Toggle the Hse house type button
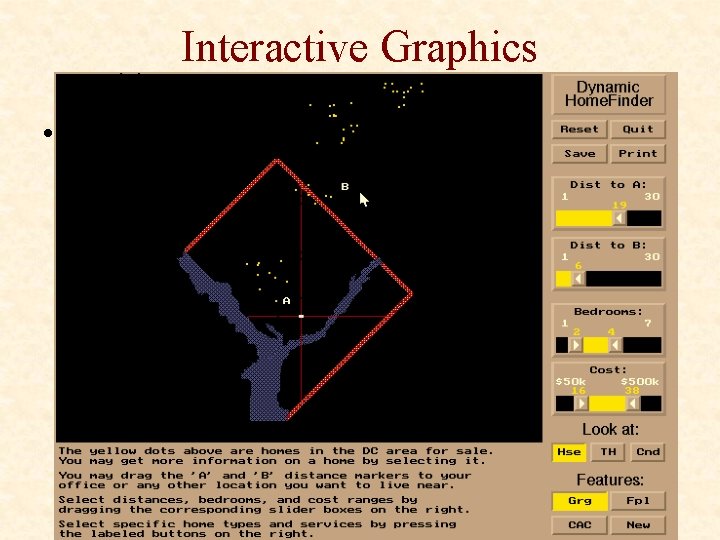This screenshot has width=720, height=540. click(569, 452)
